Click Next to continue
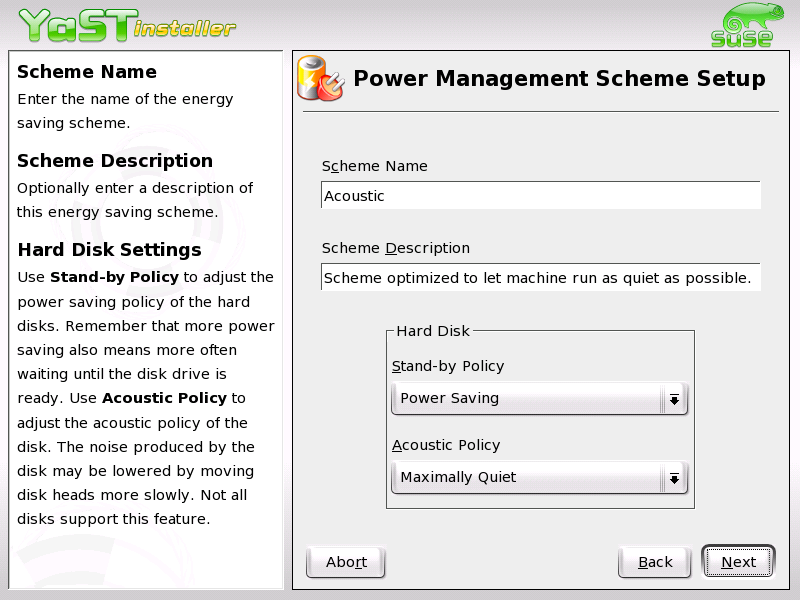 tap(738, 561)
